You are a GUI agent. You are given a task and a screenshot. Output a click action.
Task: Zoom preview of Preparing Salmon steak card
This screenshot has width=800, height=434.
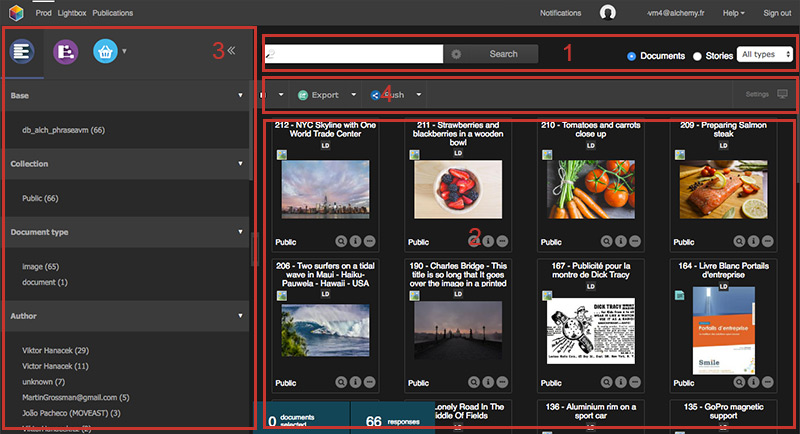click(739, 241)
